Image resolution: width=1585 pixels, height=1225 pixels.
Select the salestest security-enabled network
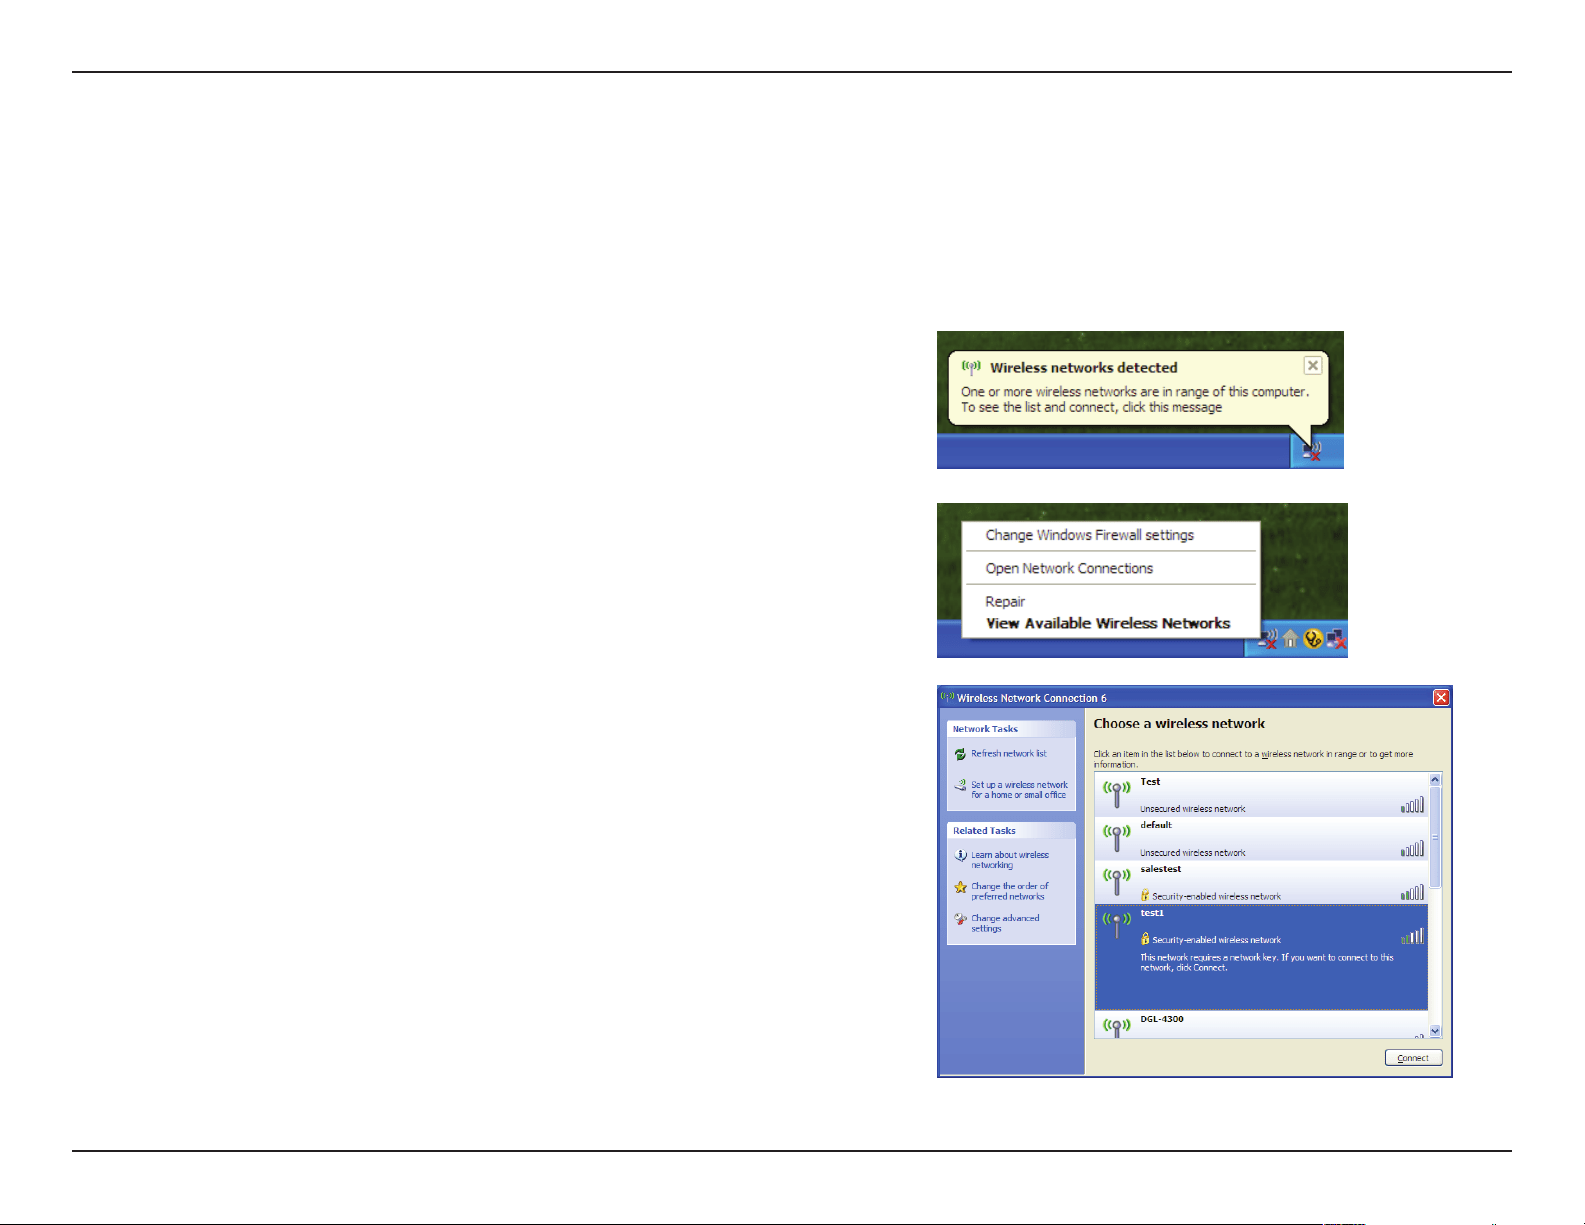point(1261,882)
